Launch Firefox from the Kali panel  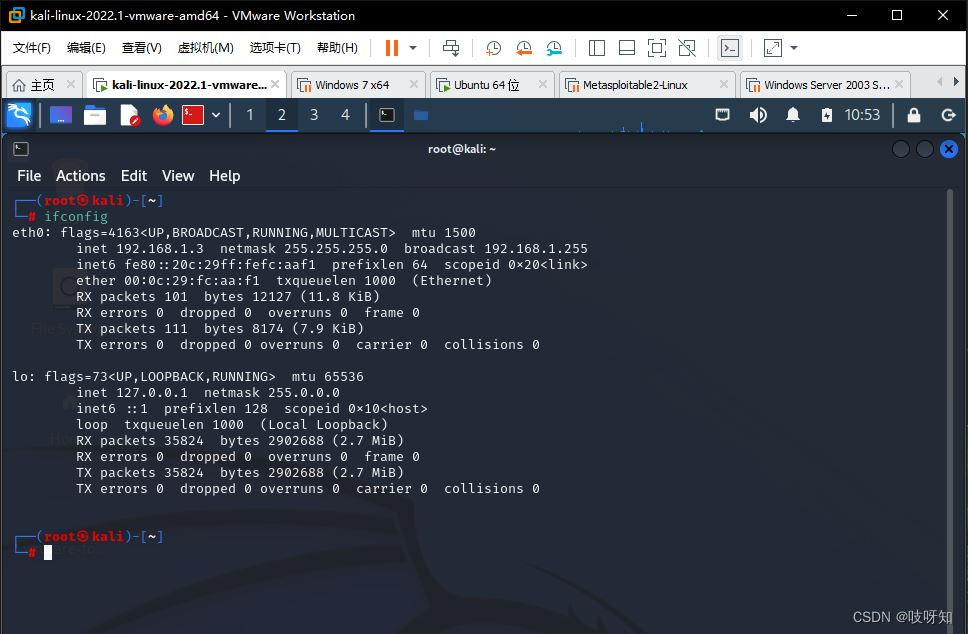163,115
